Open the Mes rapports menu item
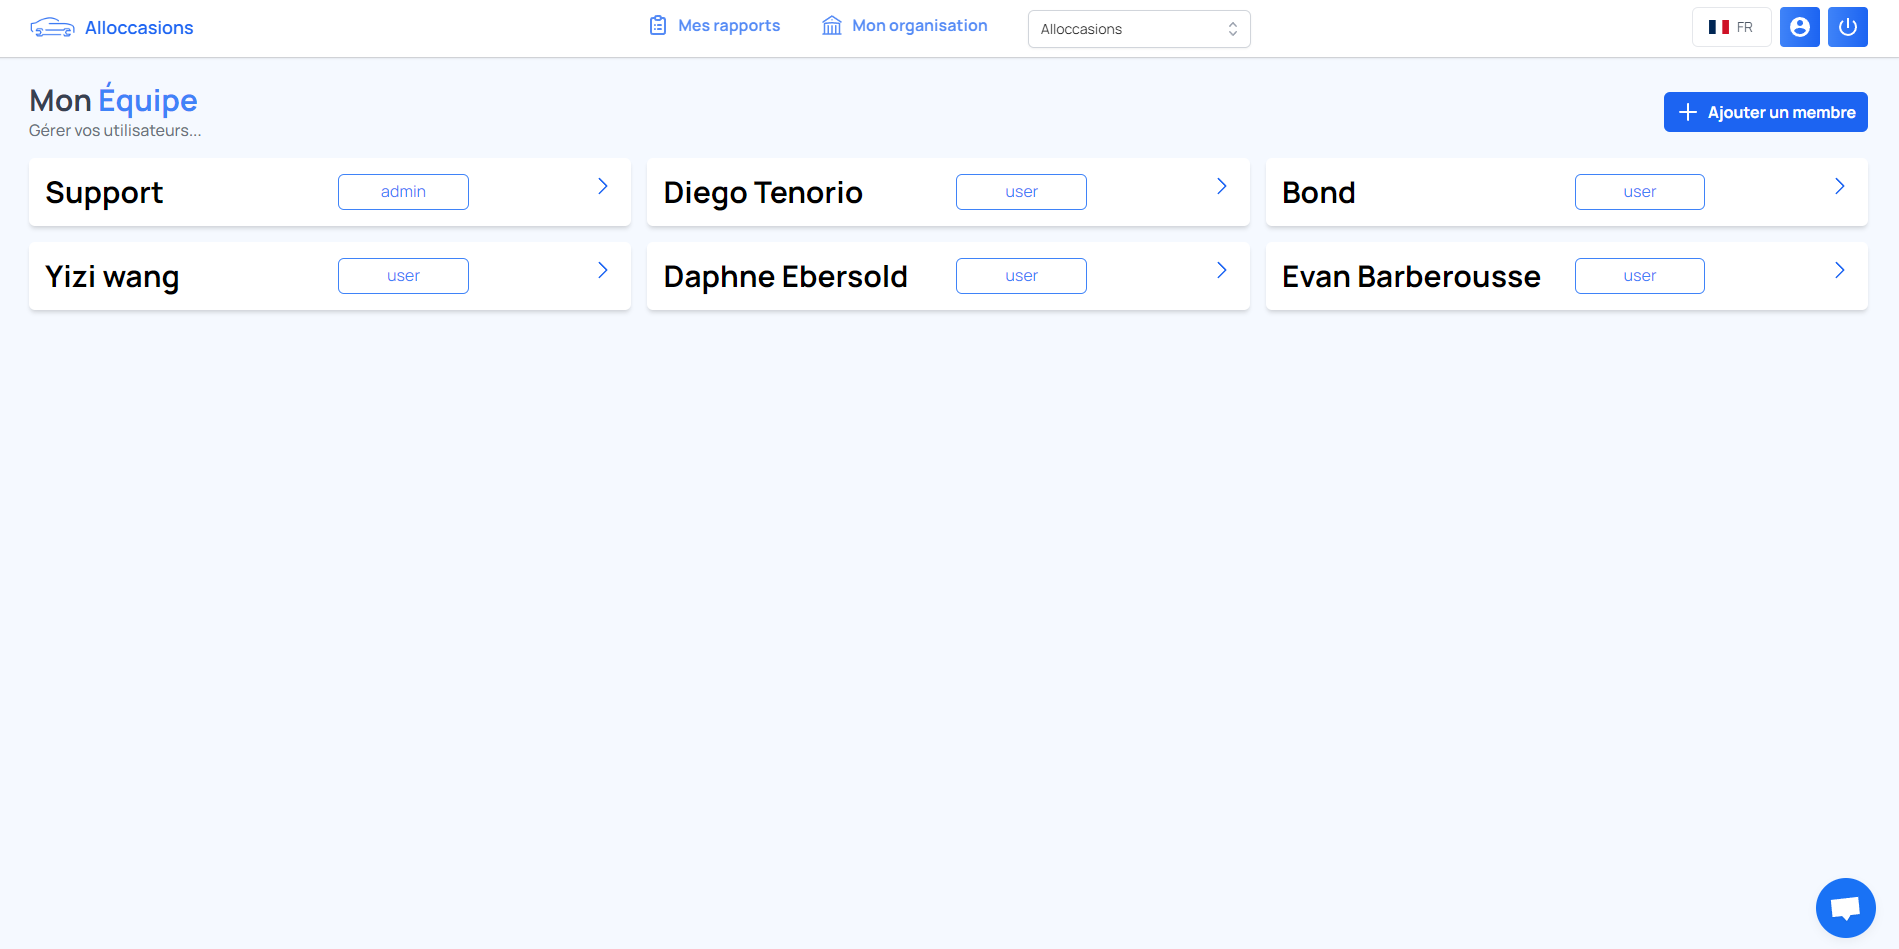 (x=728, y=26)
